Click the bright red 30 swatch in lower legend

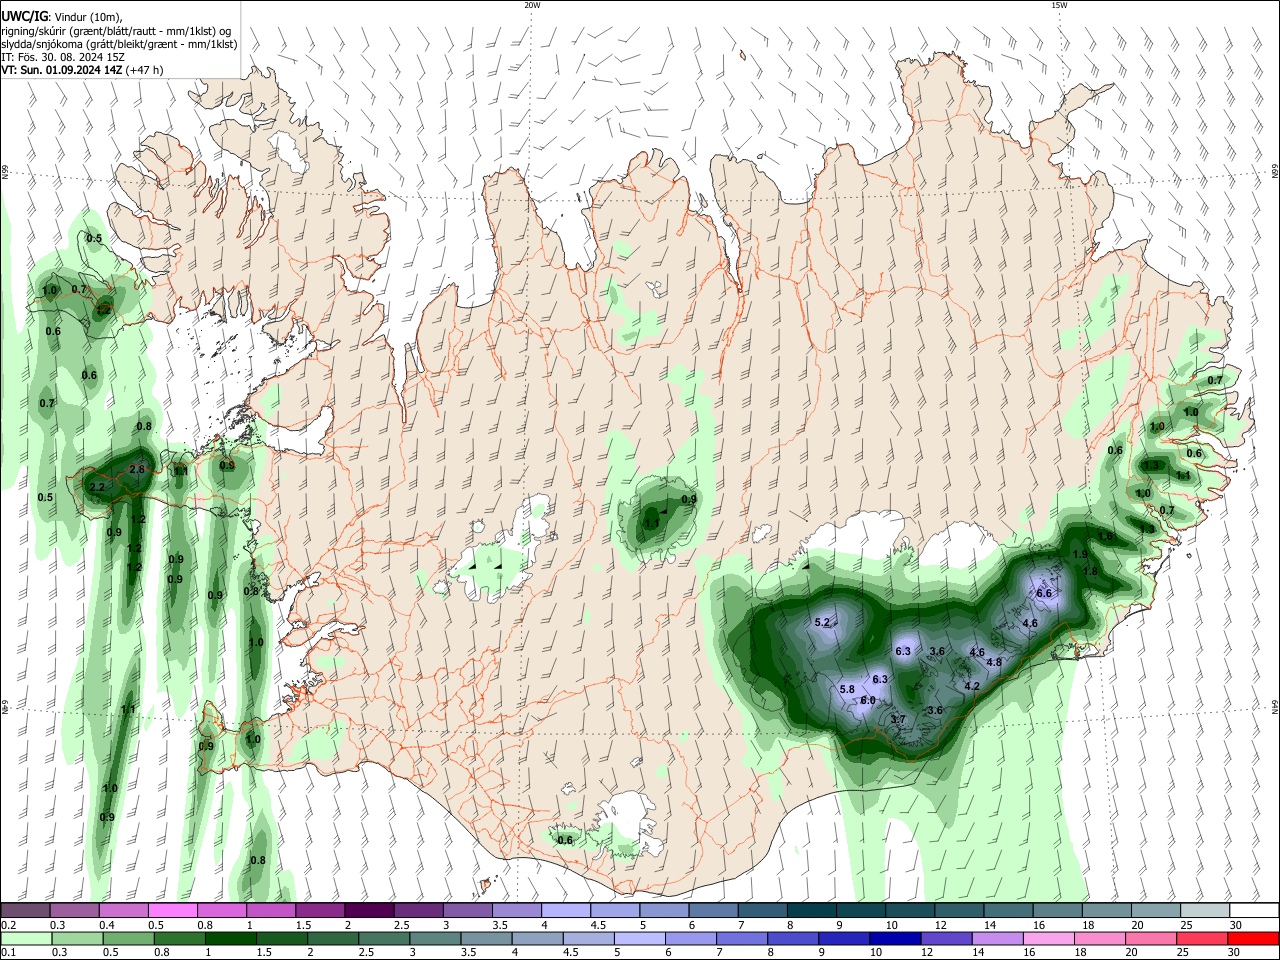(x=1253, y=939)
